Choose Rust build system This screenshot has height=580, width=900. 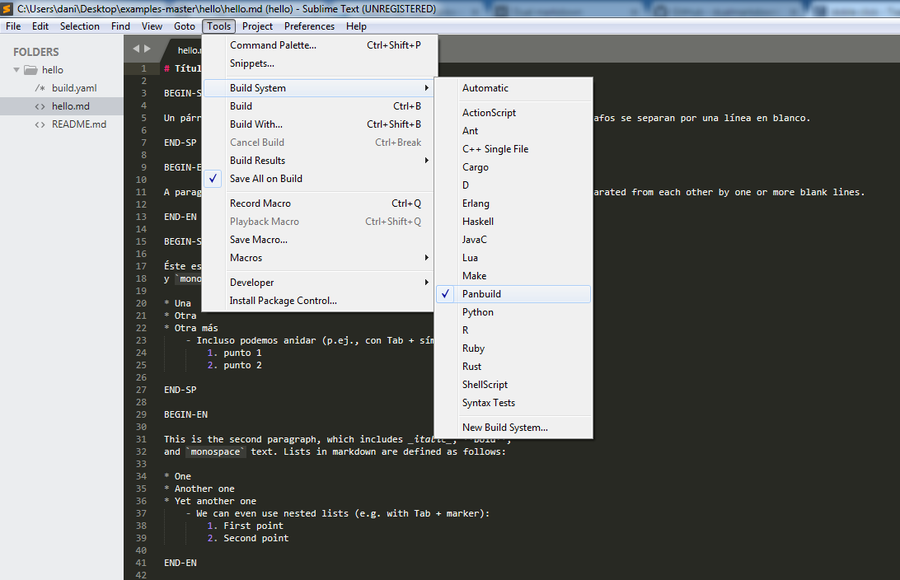tap(513, 366)
